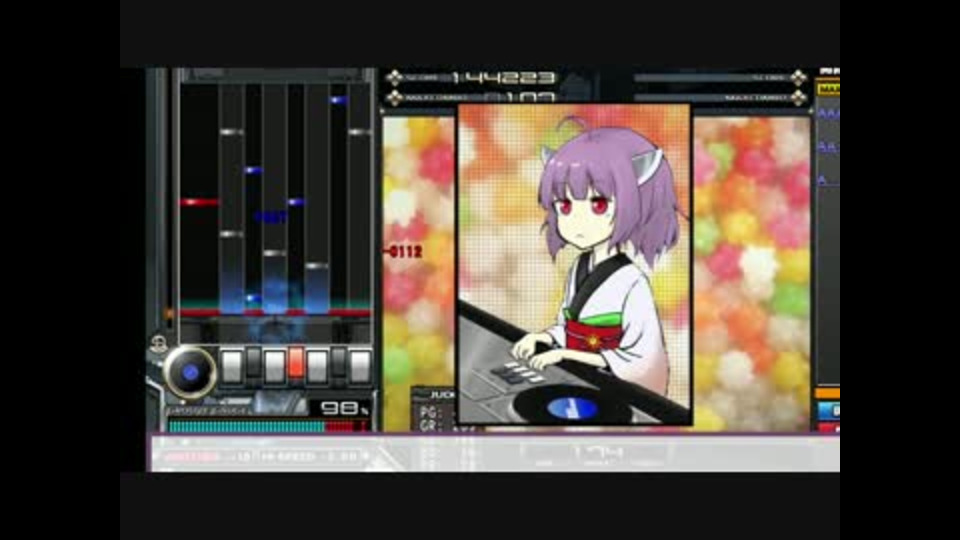The image size is (960, 540).
Task: Click the diamond icon beside score 144223
Action: [395, 78]
